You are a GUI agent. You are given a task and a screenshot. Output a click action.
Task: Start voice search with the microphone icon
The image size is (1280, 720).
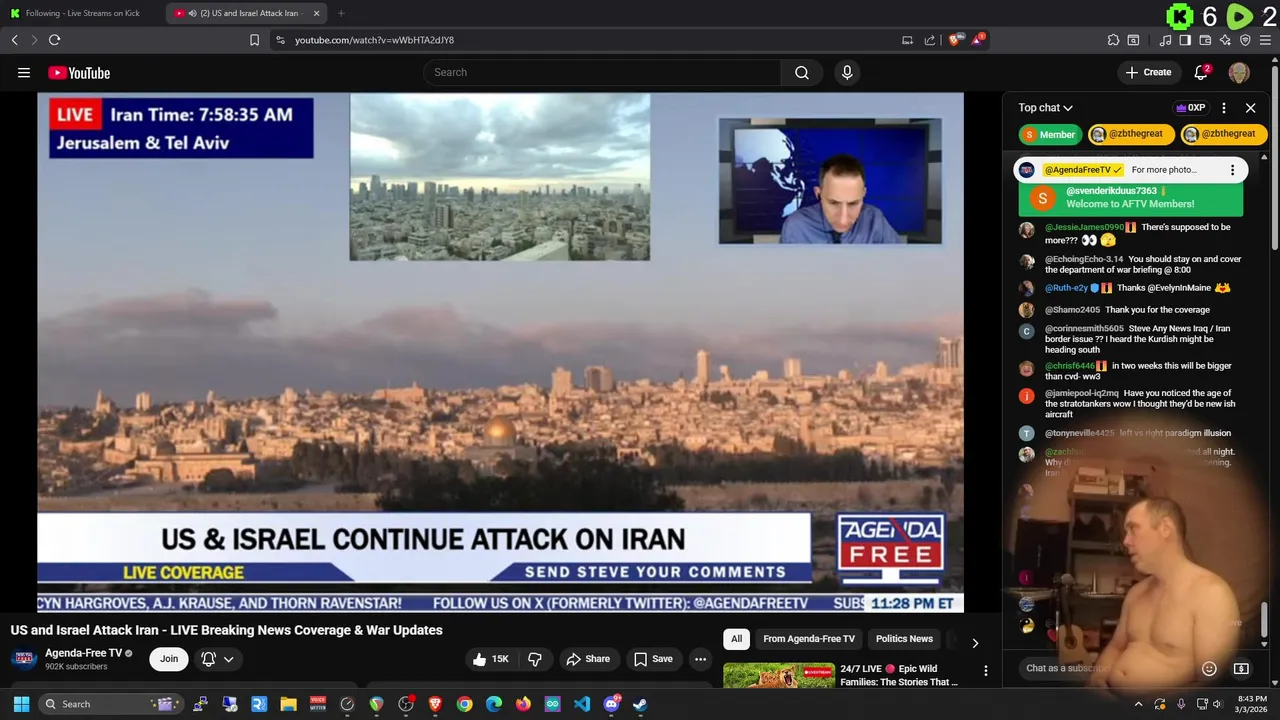coord(847,72)
